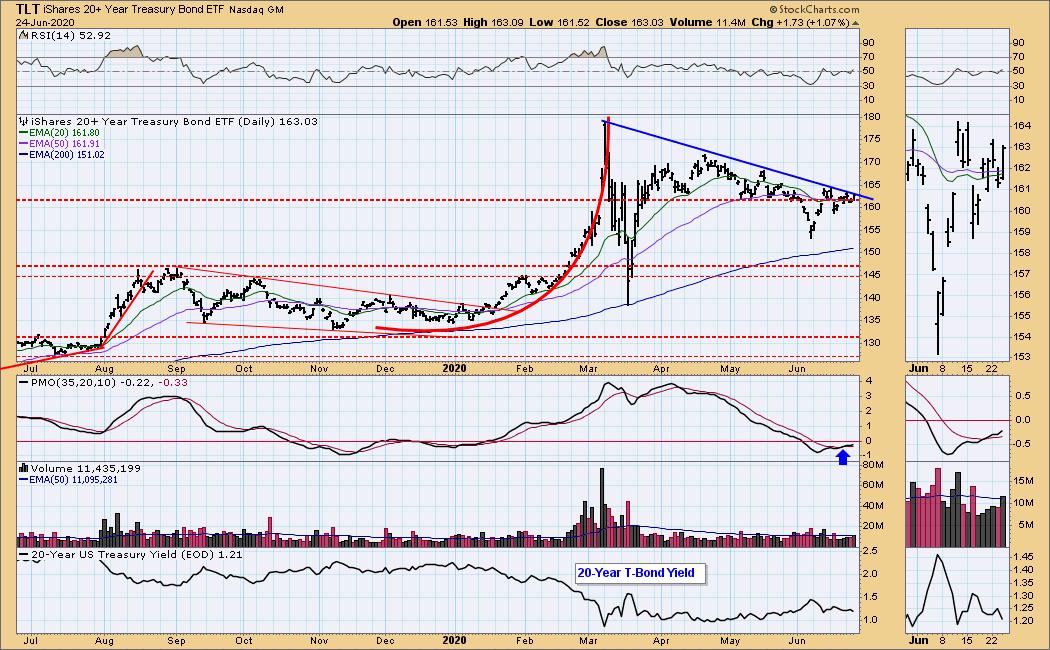This screenshot has width=1050, height=650.
Task: Click the 15M label in zoomed volume panel
Action: [x=1024, y=481]
